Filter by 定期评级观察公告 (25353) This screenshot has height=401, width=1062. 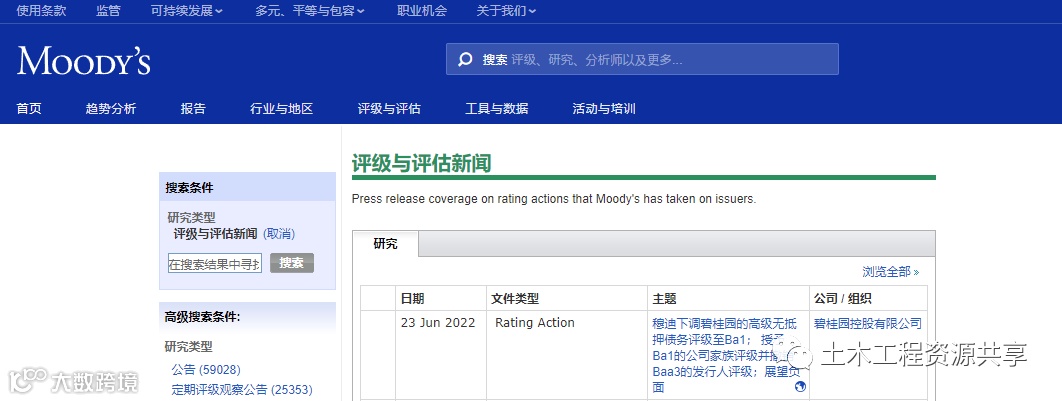[242, 389]
